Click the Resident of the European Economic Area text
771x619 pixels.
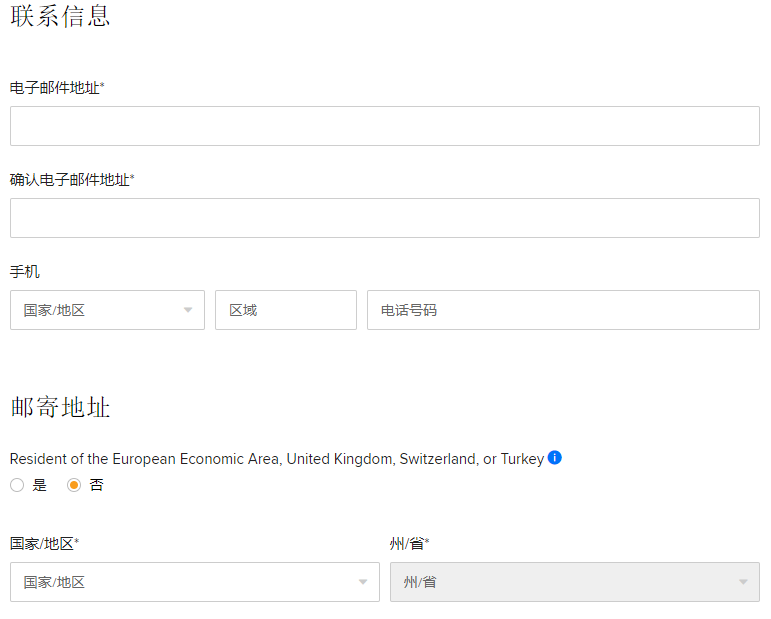pyautogui.click(x=276, y=459)
